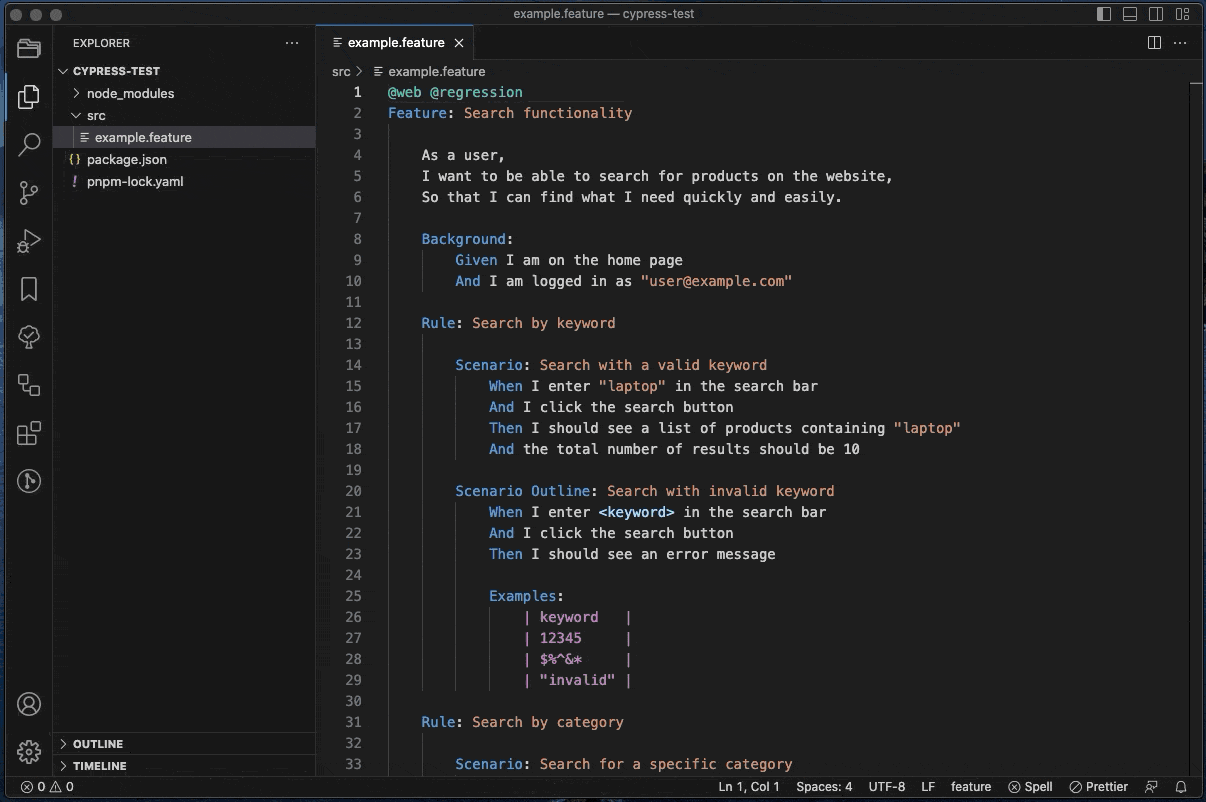Open the Run and Debug view
The image size is (1206, 802).
coord(29,241)
